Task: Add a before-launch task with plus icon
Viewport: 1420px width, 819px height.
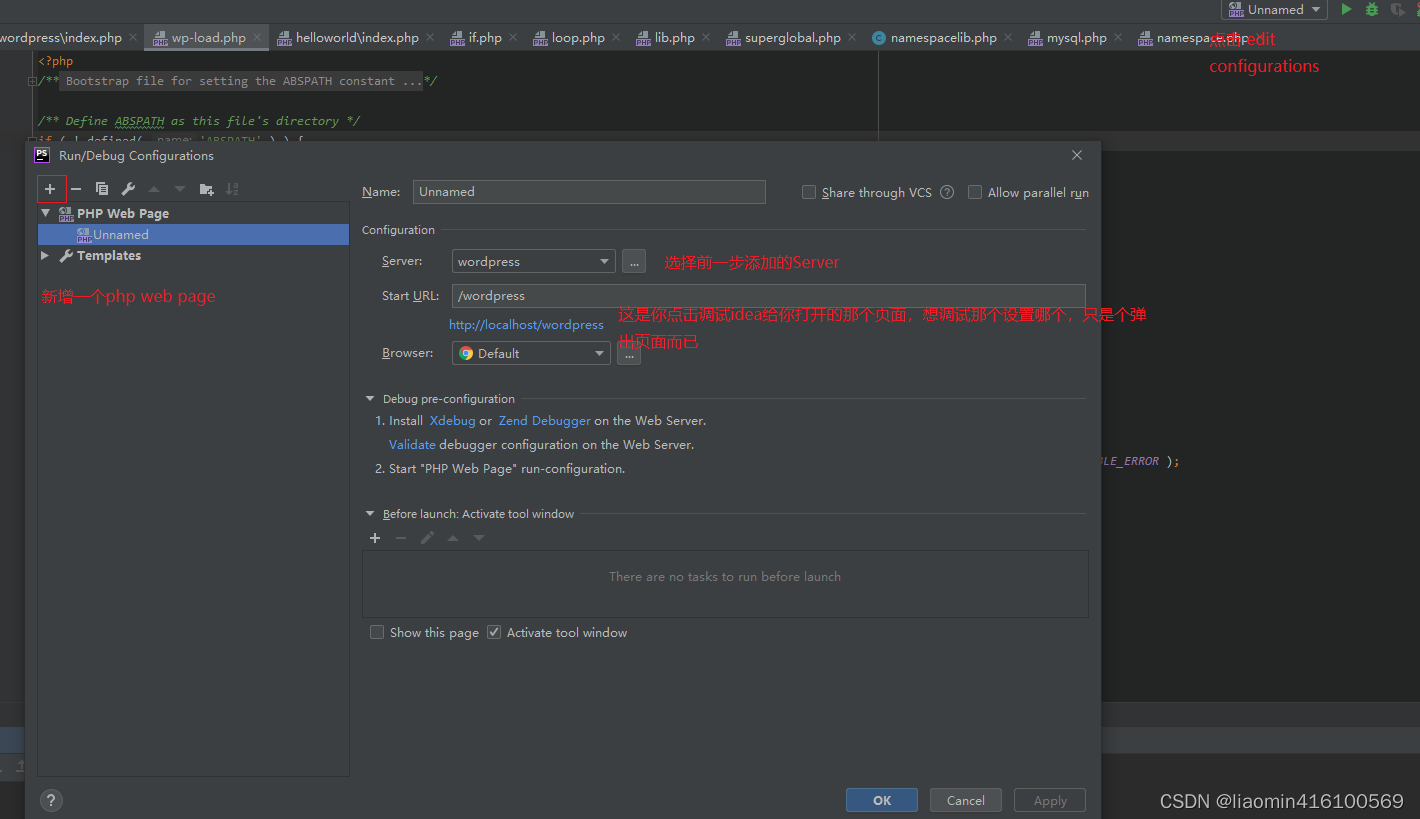Action: coord(375,538)
